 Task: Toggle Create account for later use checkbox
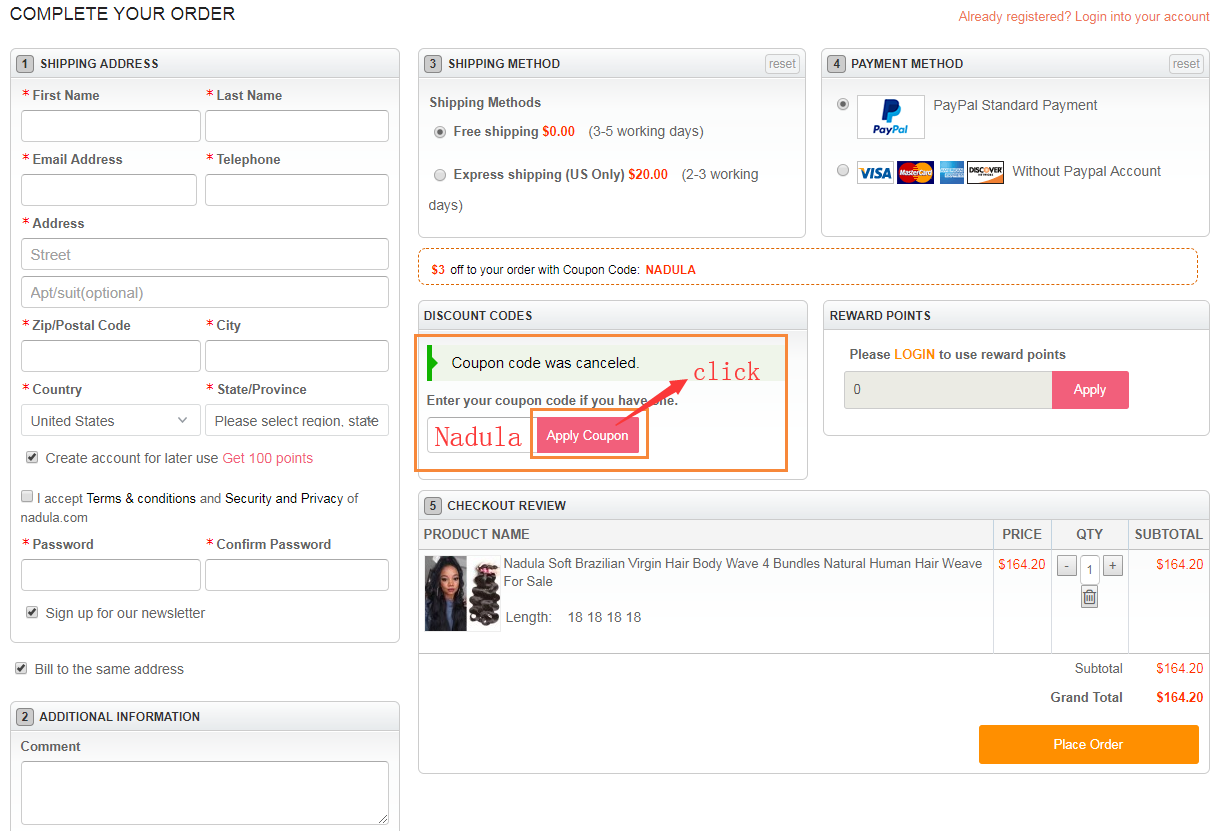[x=32, y=457]
